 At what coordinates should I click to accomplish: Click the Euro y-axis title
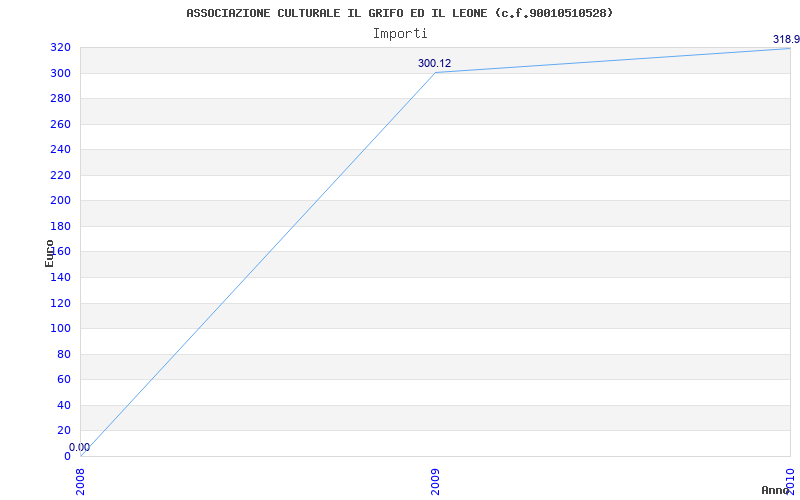(49, 253)
